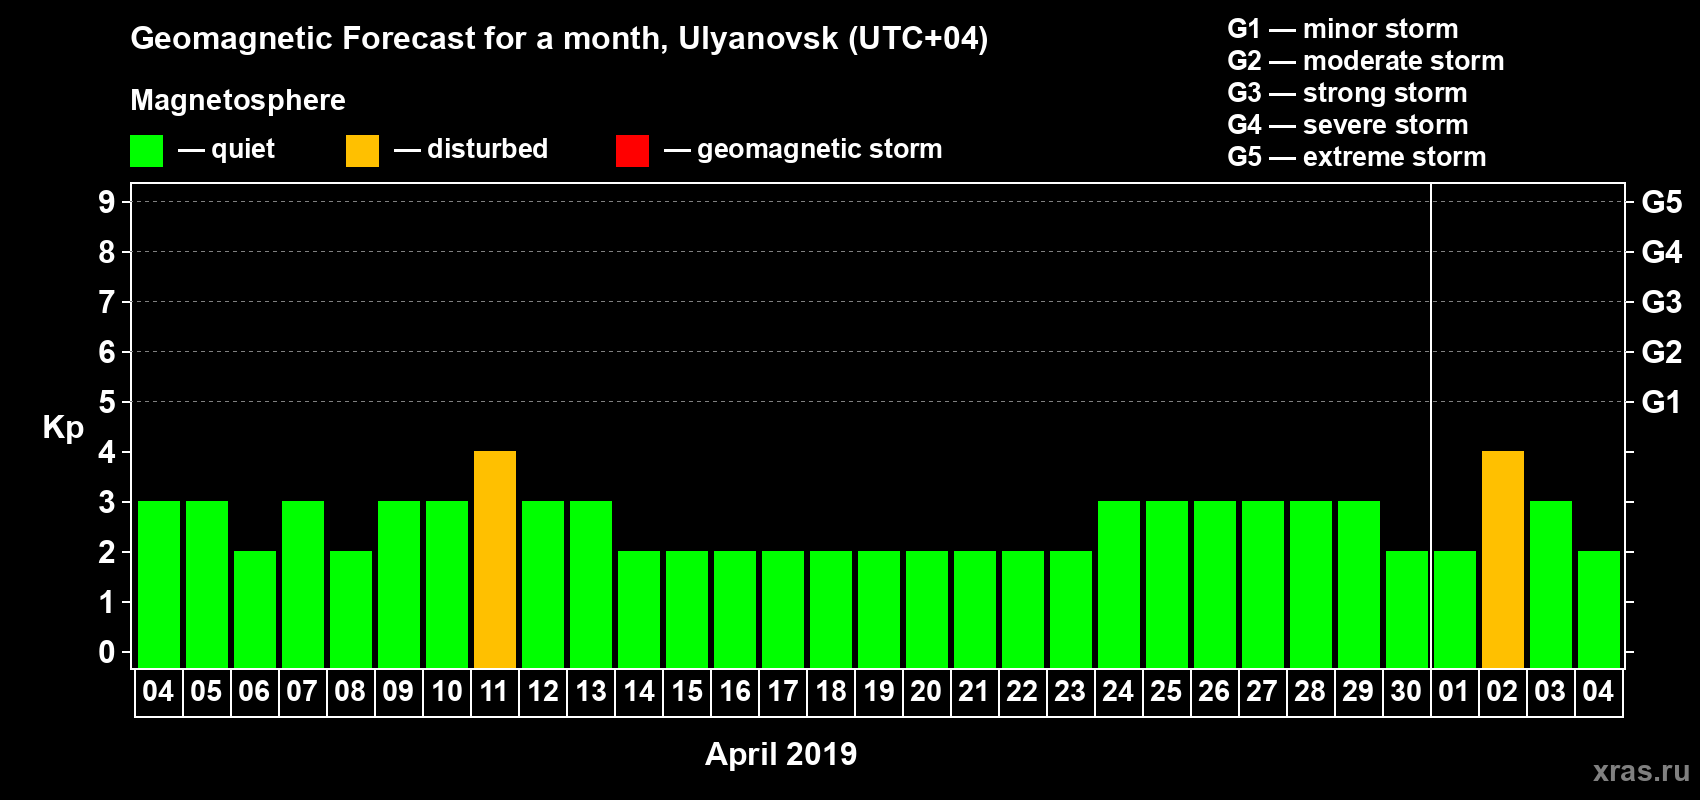Click the right-axis G3 tick label
Viewport: 1700px width, 800px height.
[1662, 302]
